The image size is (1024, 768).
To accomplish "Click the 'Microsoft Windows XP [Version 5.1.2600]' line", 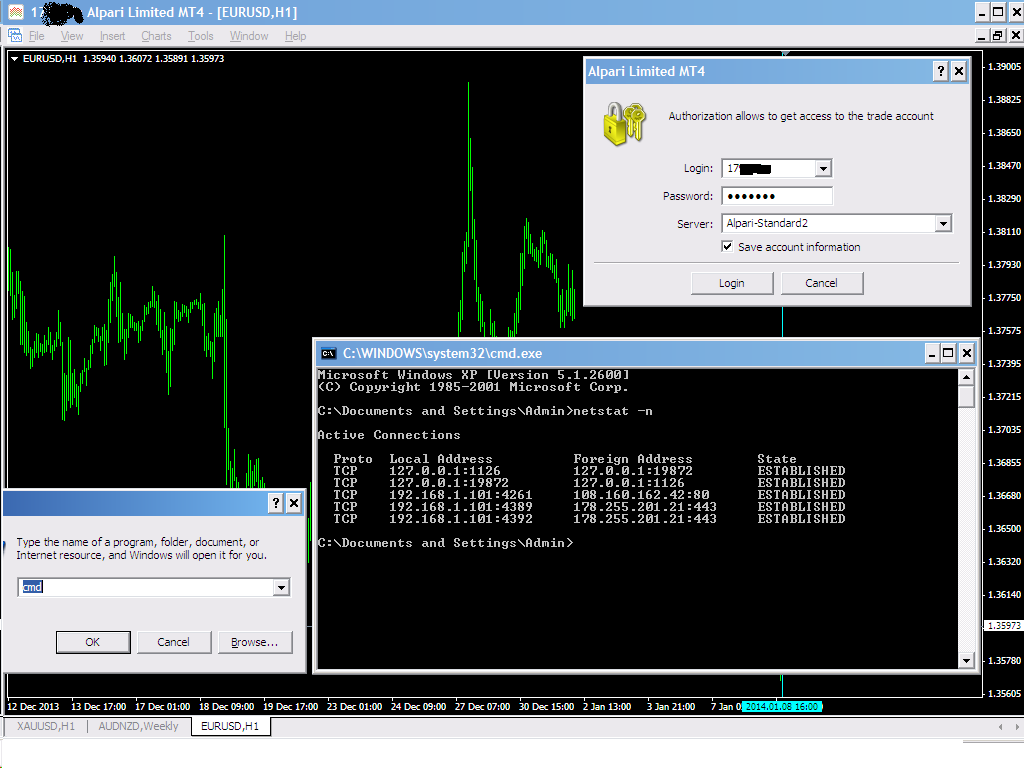I will pyautogui.click(x=473, y=375).
